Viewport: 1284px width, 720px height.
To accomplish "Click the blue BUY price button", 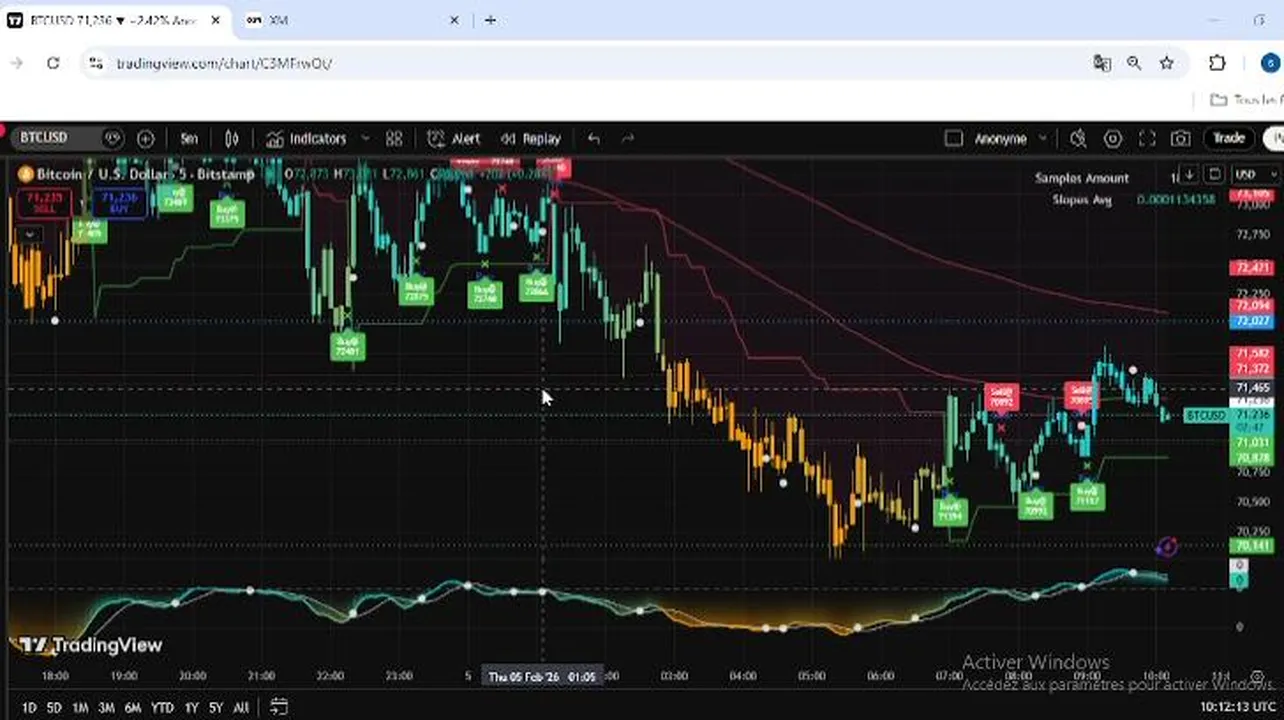I will click(x=120, y=204).
